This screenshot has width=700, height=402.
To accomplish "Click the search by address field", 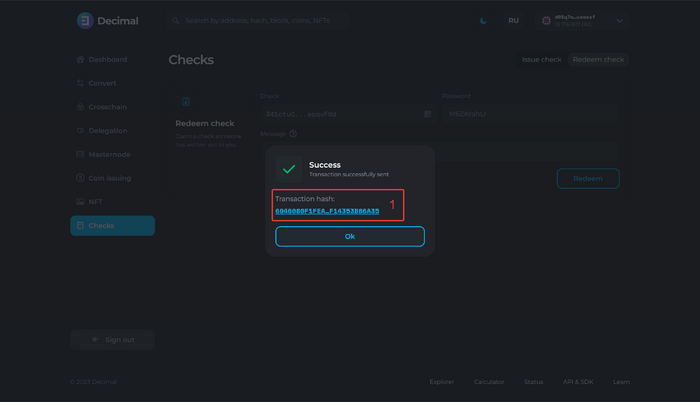I will [258, 21].
